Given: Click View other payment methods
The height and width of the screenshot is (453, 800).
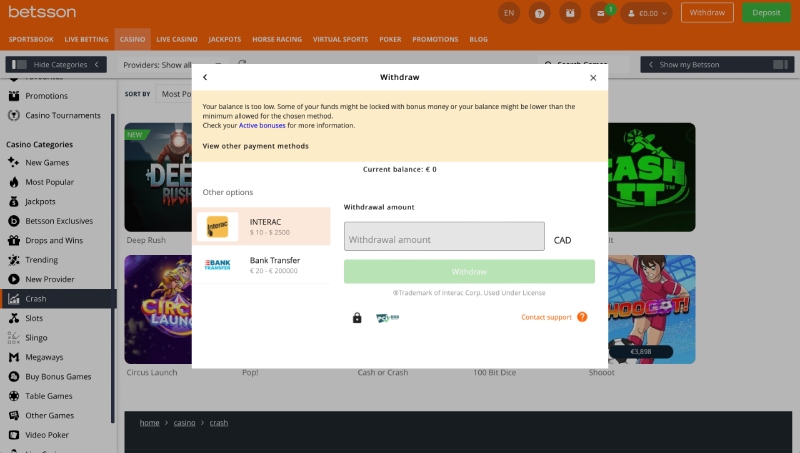Looking at the screenshot, I should (x=256, y=146).
